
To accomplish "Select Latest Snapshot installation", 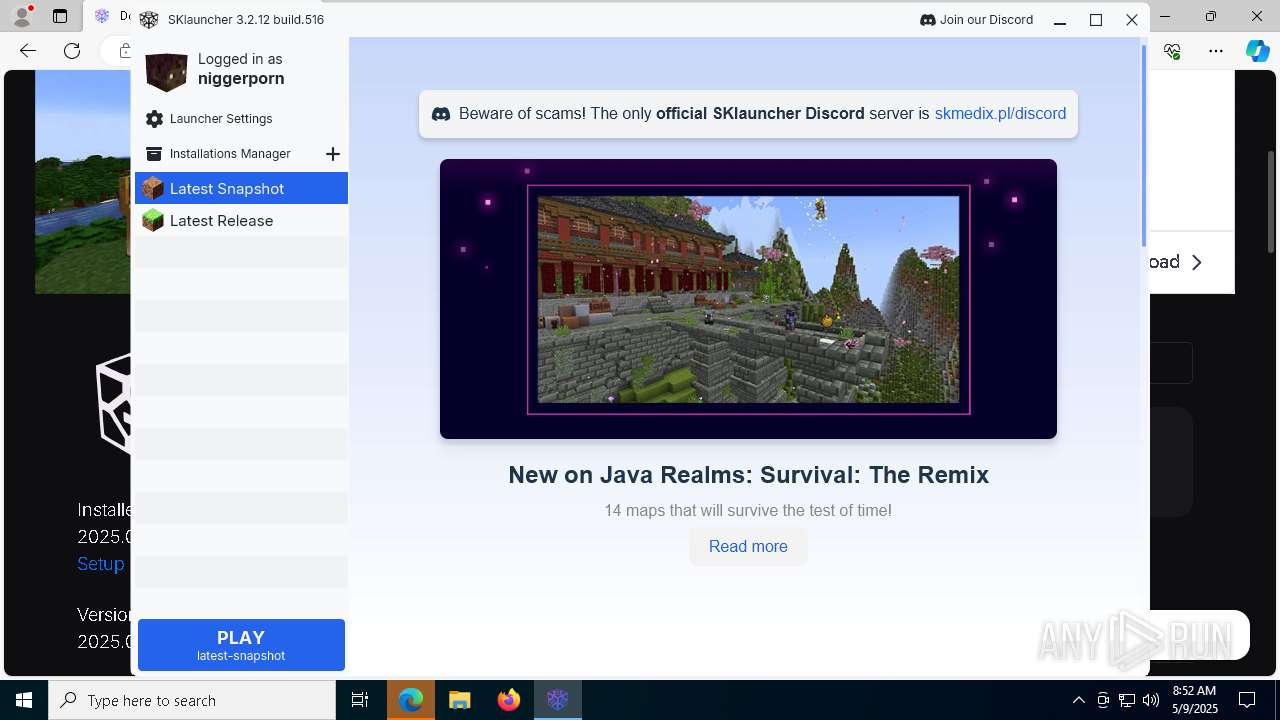I will tap(241, 188).
